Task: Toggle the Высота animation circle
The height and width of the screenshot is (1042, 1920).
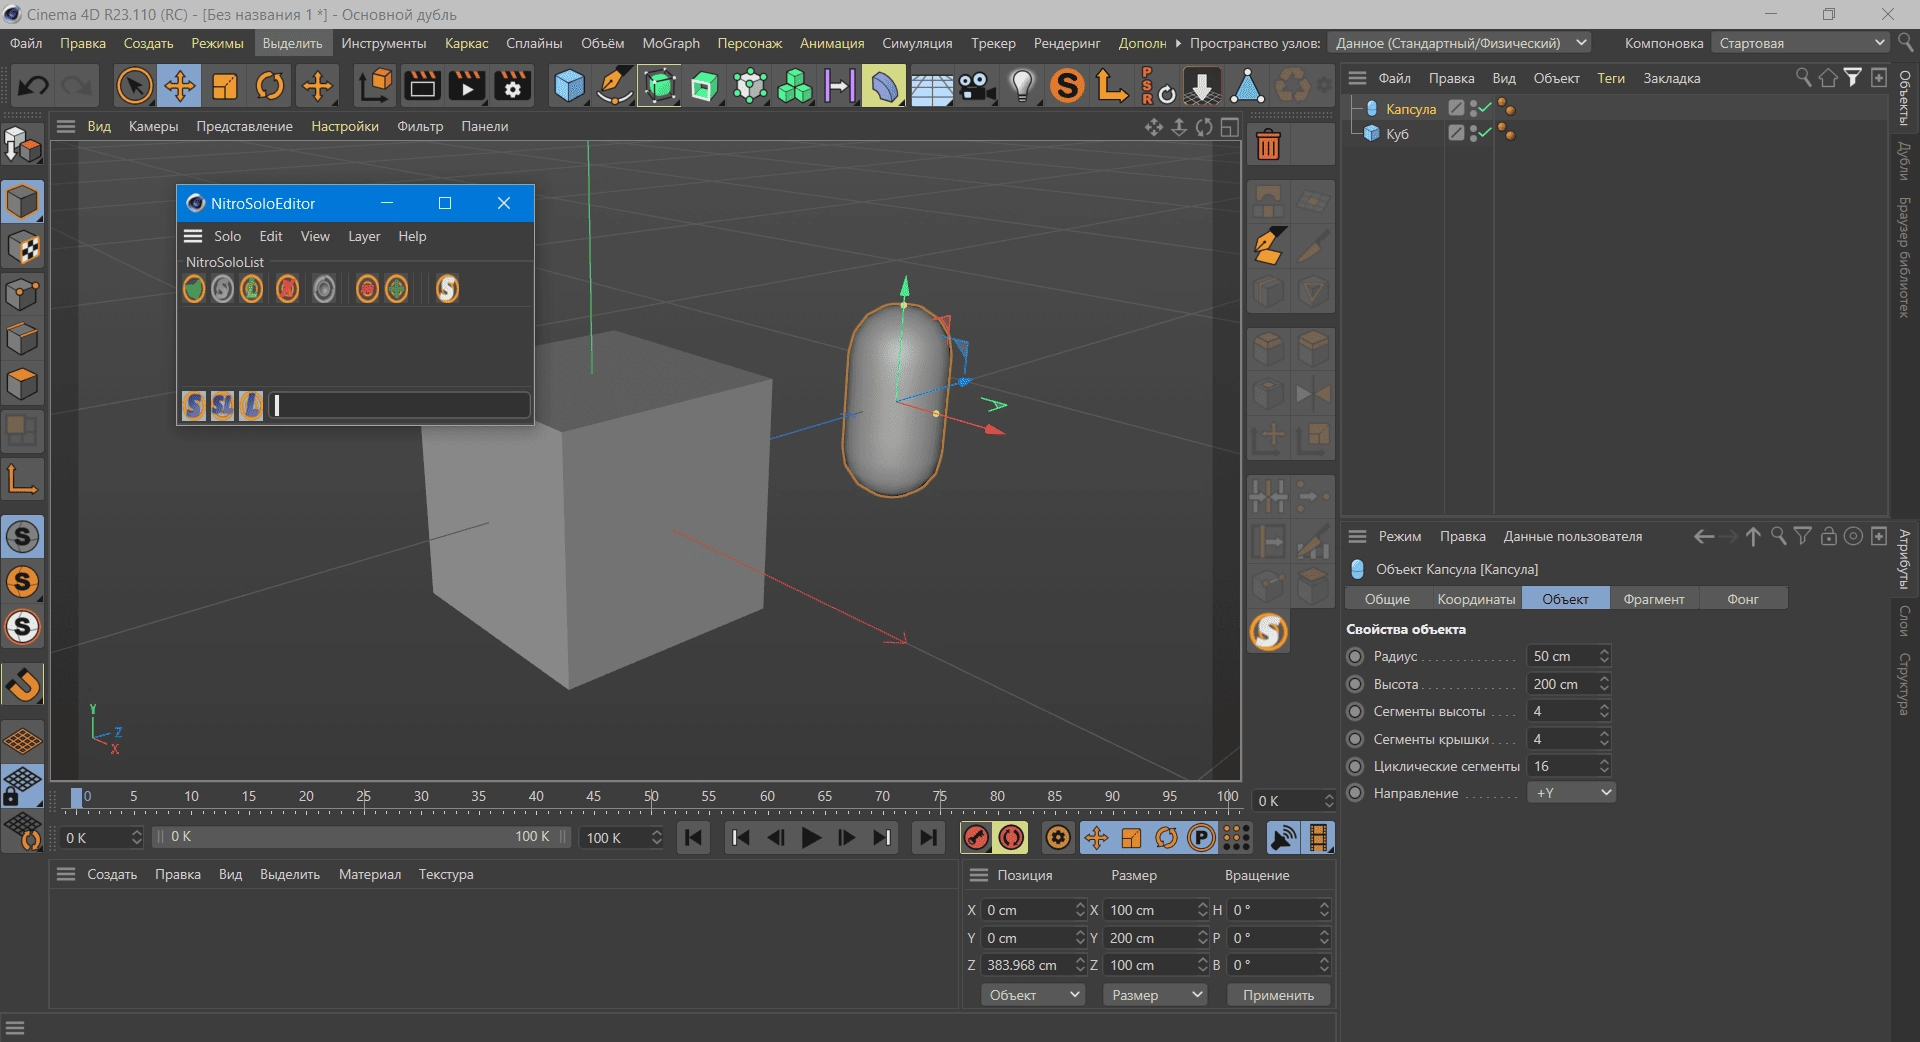Action: point(1355,684)
